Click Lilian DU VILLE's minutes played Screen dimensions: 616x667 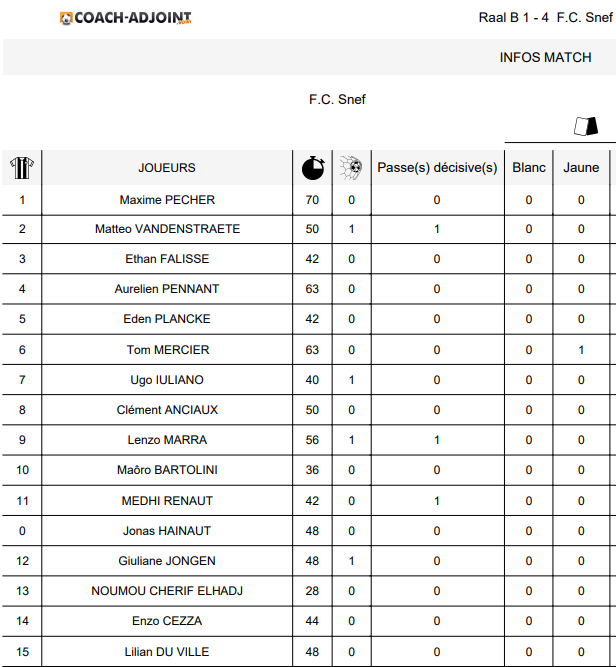tap(313, 652)
